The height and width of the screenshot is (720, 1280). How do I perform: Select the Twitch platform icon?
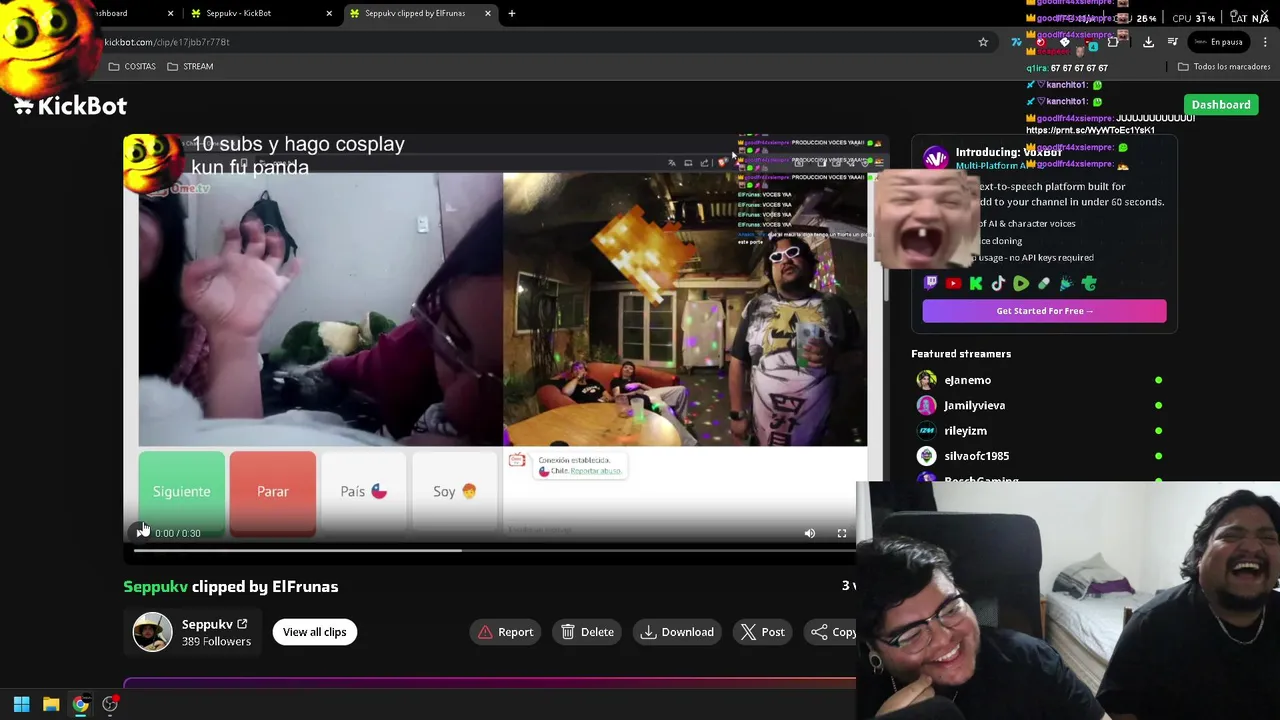tap(931, 284)
